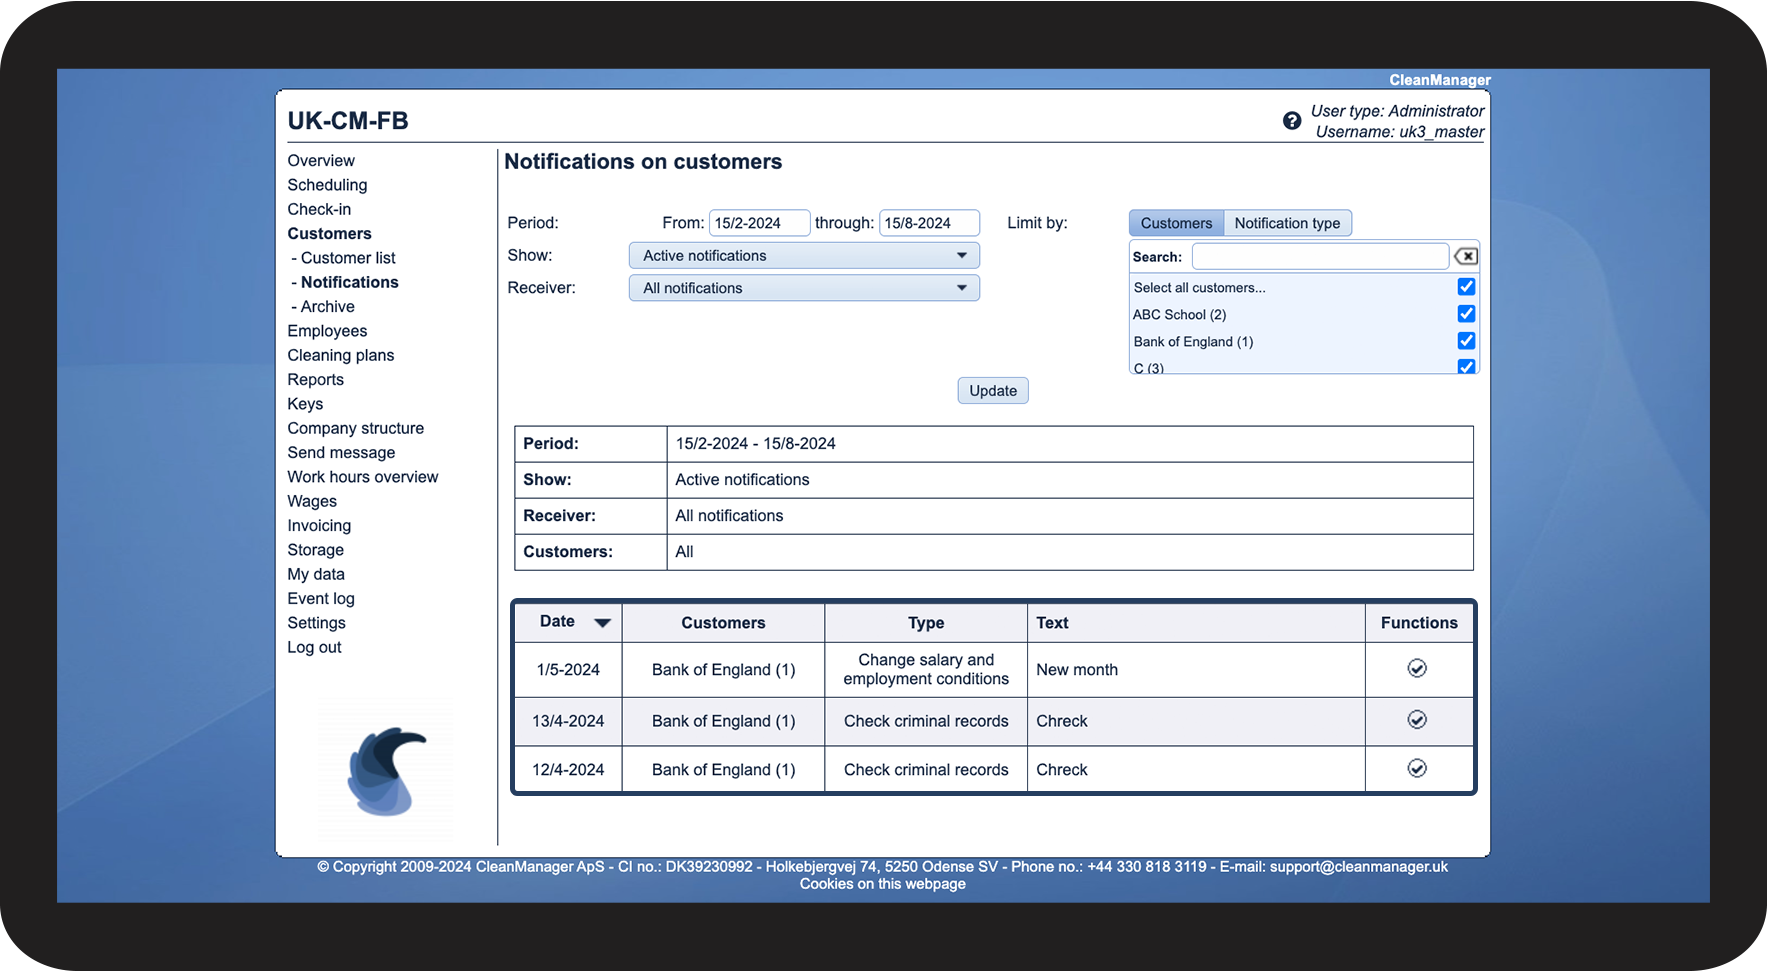Open the Show dropdown set to Active notifications

coord(804,256)
